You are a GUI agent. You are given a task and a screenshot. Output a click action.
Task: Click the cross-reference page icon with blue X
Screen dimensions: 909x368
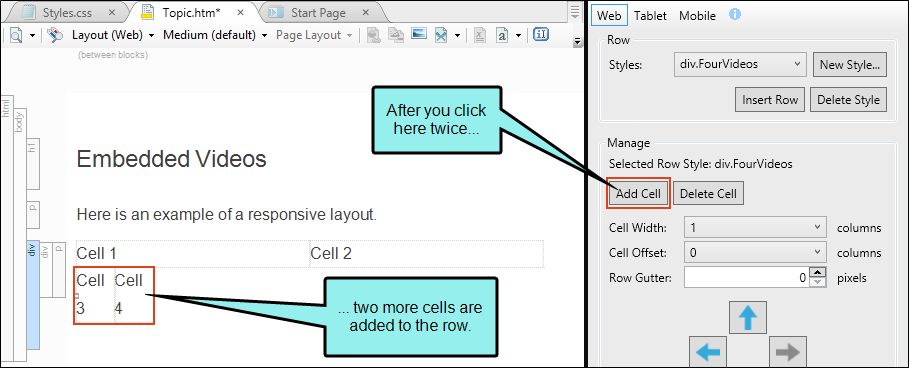pos(442,35)
